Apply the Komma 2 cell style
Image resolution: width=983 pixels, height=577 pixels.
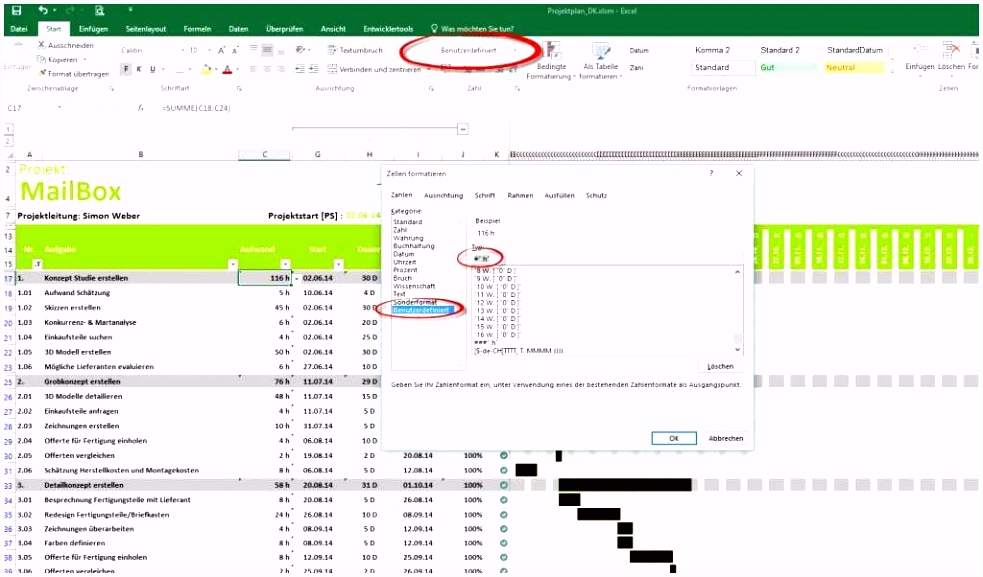click(x=713, y=50)
